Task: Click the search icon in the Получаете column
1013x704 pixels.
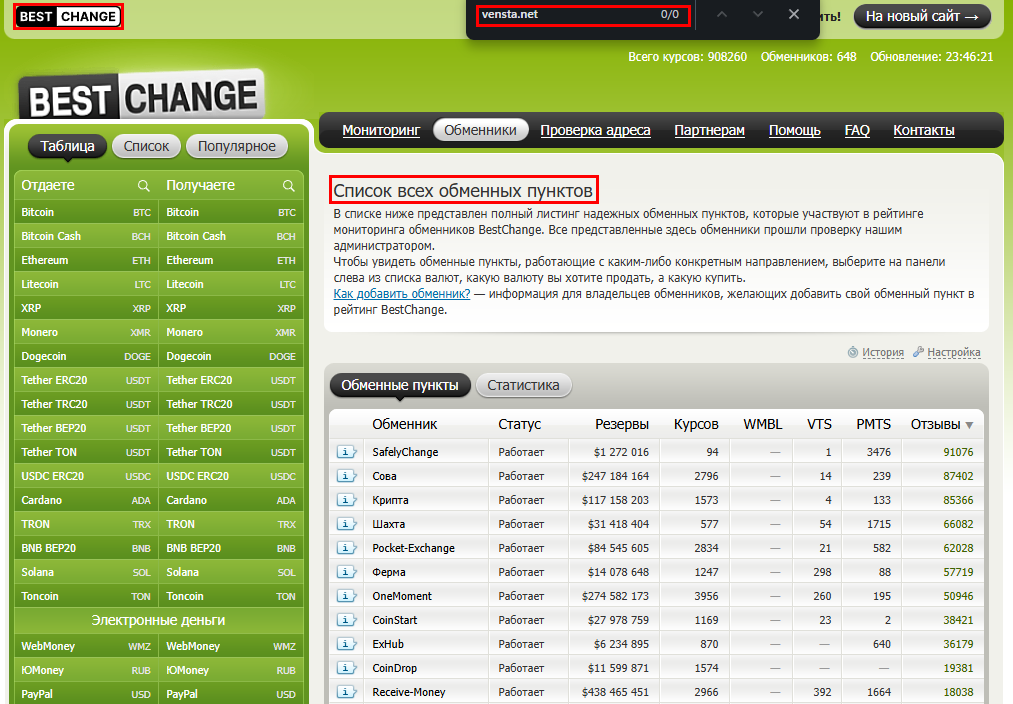Action: tap(289, 186)
